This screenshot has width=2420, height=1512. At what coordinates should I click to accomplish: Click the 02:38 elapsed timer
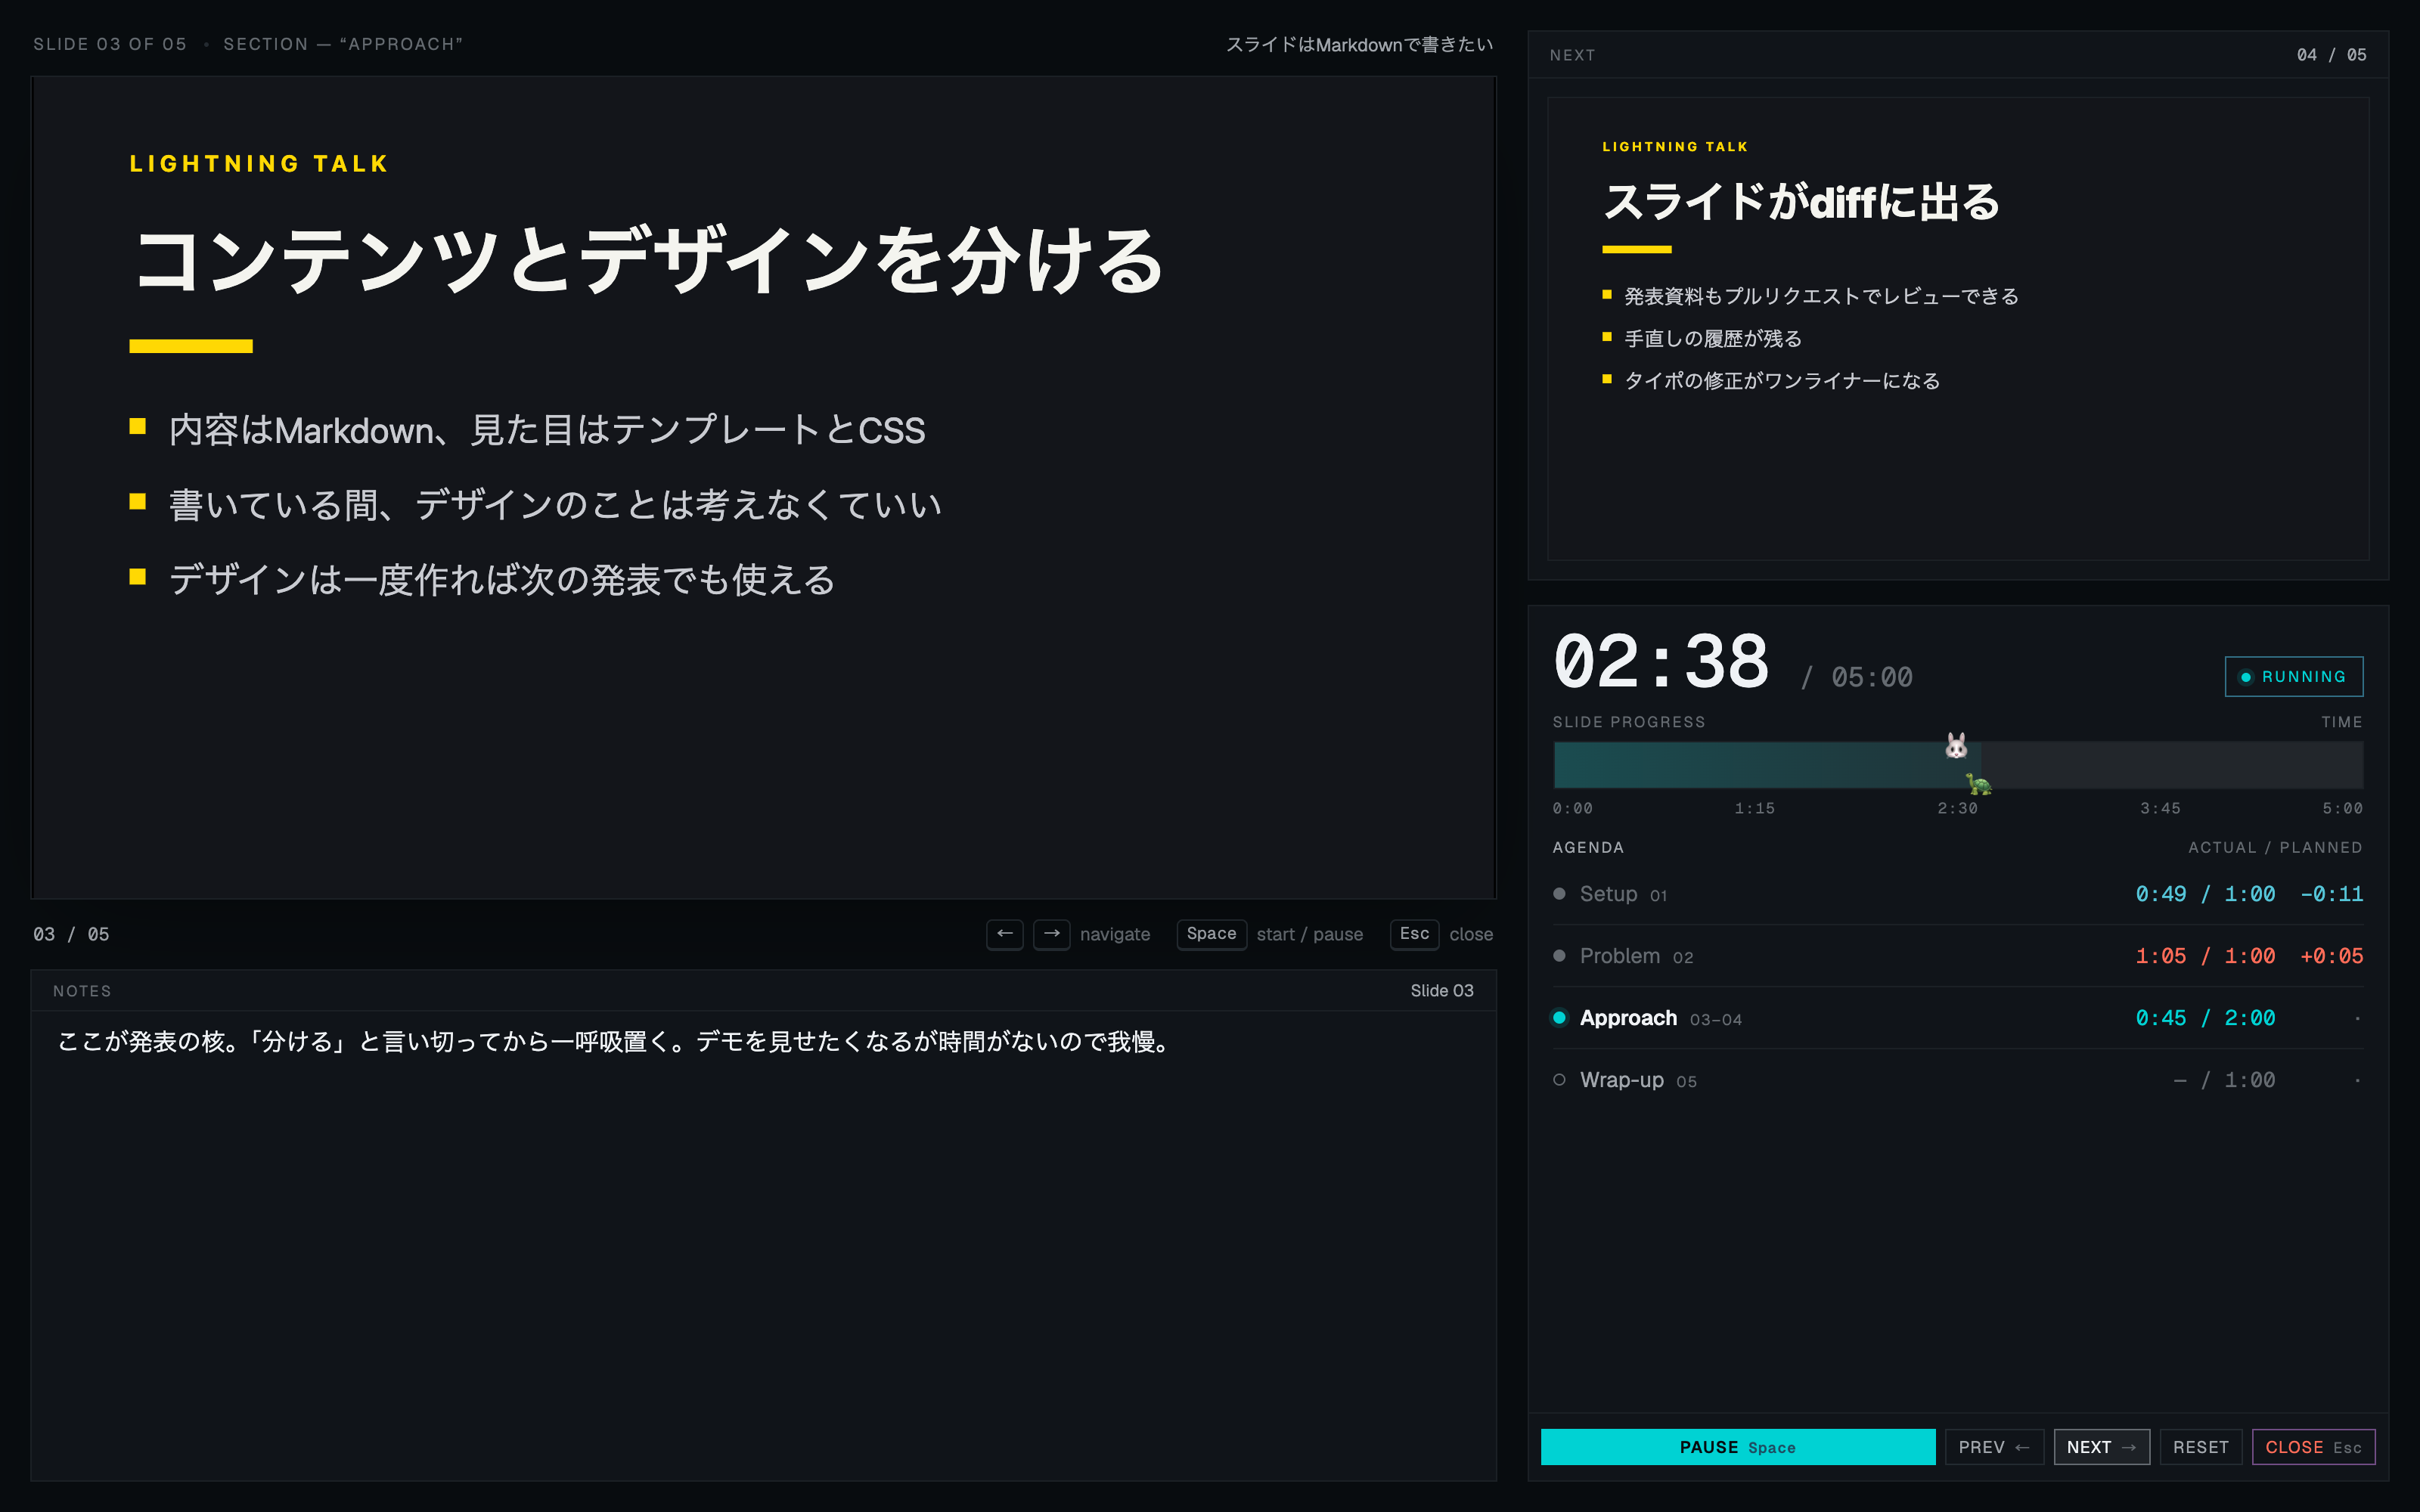[x=1661, y=663]
